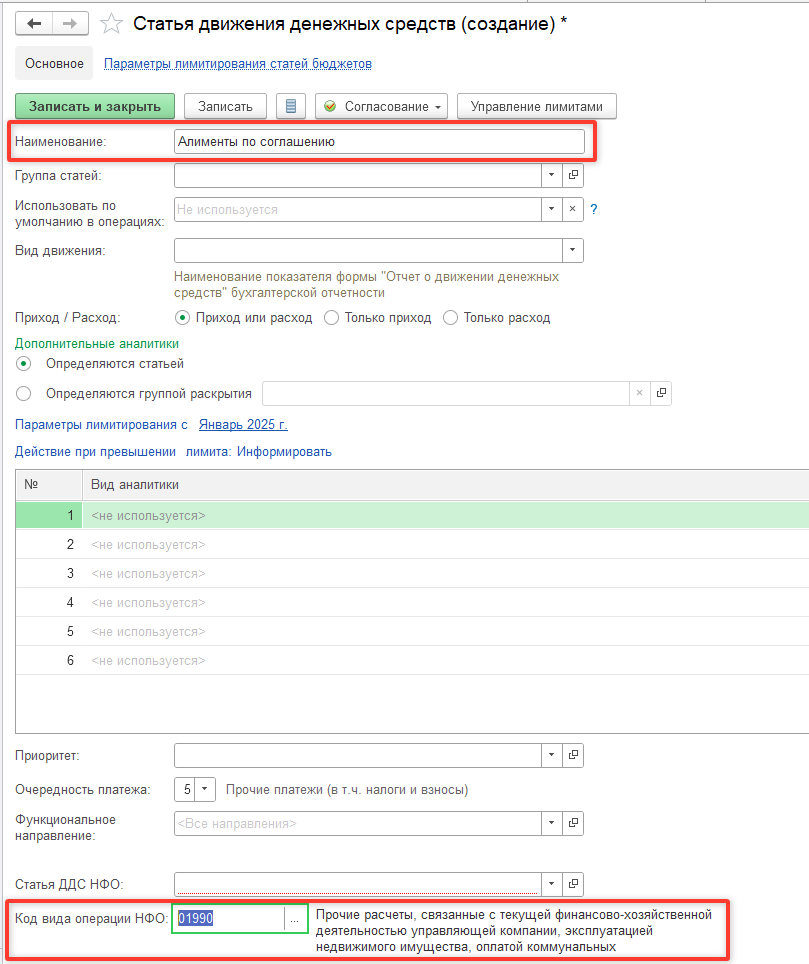Open Параметры лимитирования статей бюджетов tab
Image resolution: width=809 pixels, height=964 pixels.
click(238, 64)
